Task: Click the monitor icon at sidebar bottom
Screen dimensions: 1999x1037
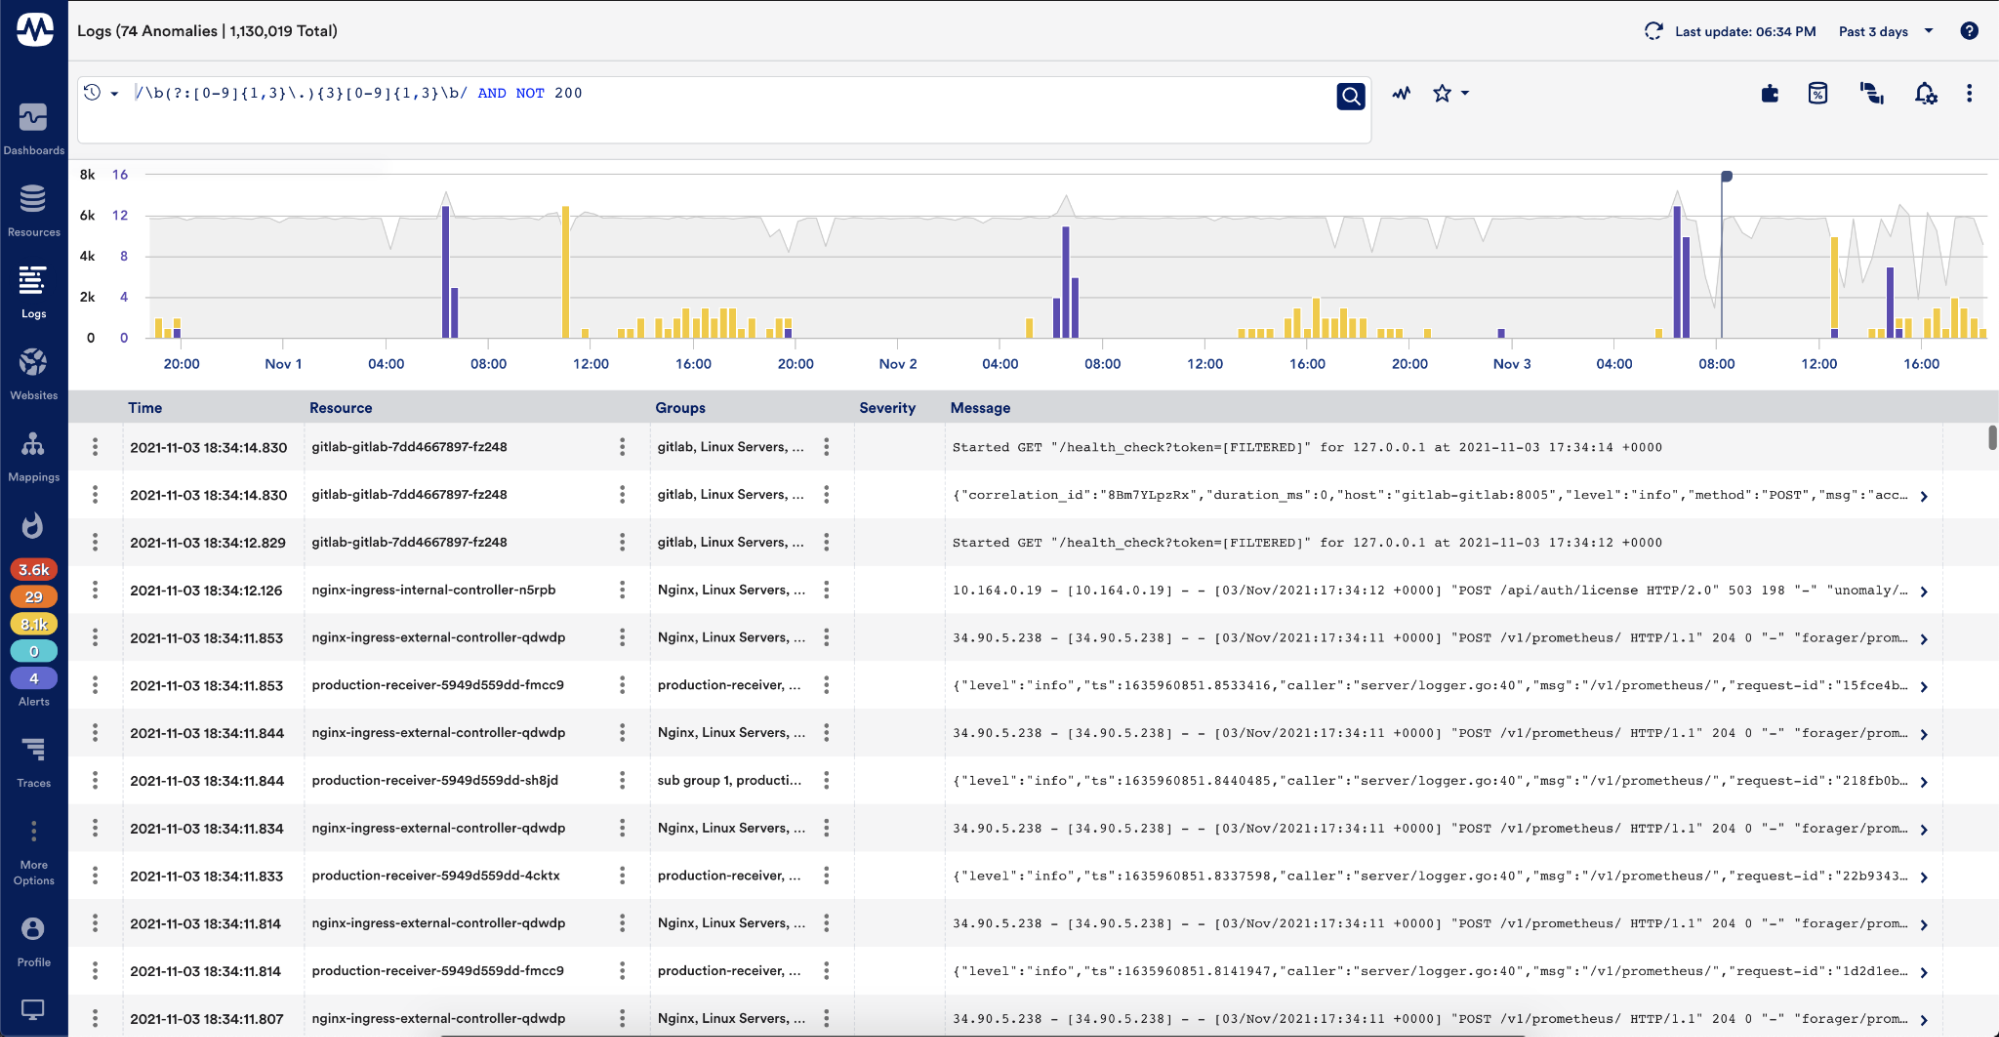Action: [33, 1009]
